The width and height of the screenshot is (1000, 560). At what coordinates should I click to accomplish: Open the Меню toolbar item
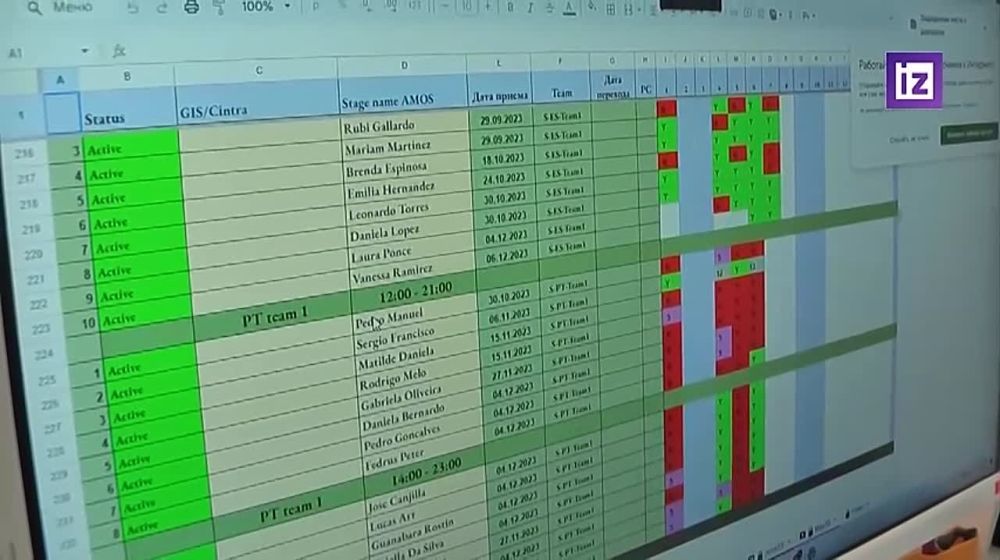pyautogui.click(x=73, y=7)
